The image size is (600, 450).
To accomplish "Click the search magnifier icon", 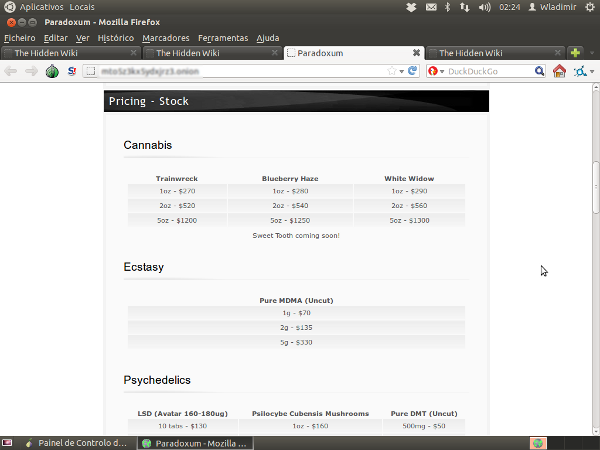I will [539, 71].
